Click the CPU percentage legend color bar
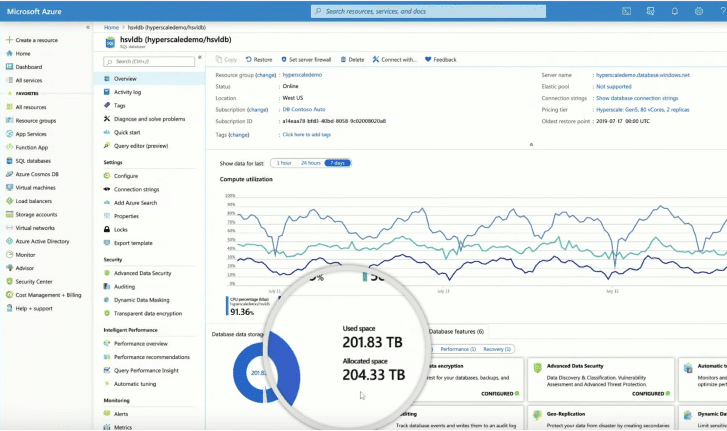Image resolution: width=727 pixels, height=431 pixels. click(x=227, y=306)
